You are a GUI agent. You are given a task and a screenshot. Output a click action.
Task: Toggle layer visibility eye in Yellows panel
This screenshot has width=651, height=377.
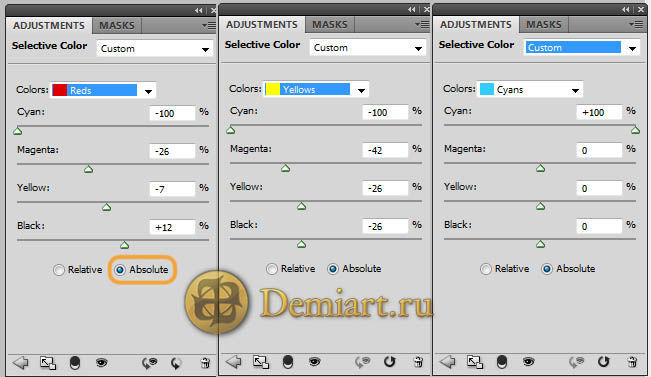[314, 362]
